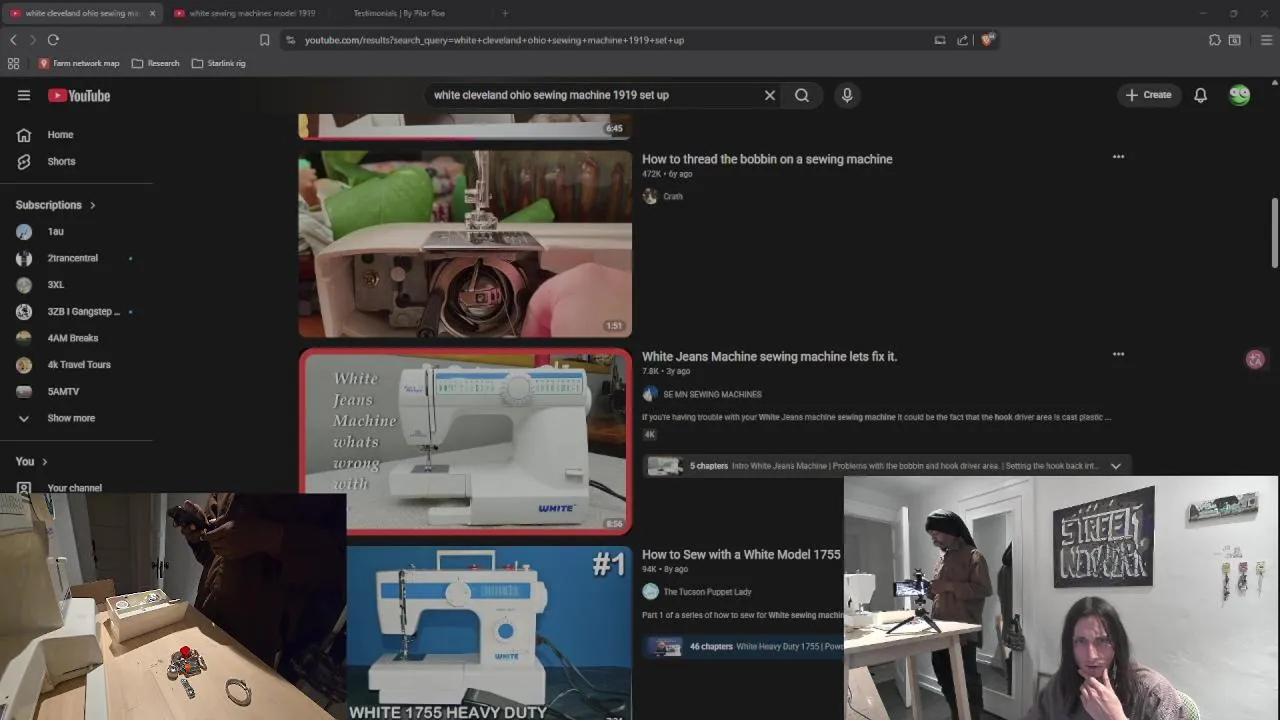Open The Tucson Puppet Lady channel
The image size is (1280, 720).
pyautogui.click(x=707, y=592)
